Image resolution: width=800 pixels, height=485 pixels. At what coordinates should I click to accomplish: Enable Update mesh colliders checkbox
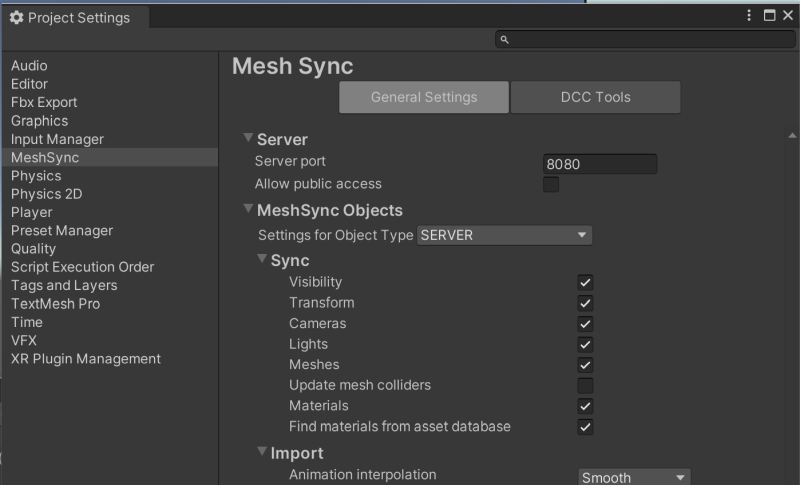pyautogui.click(x=585, y=386)
